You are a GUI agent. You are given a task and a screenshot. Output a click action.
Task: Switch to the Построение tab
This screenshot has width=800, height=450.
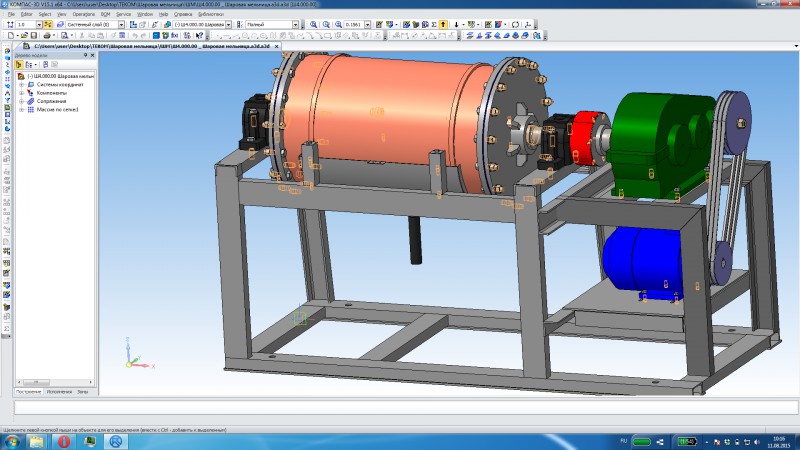28,392
